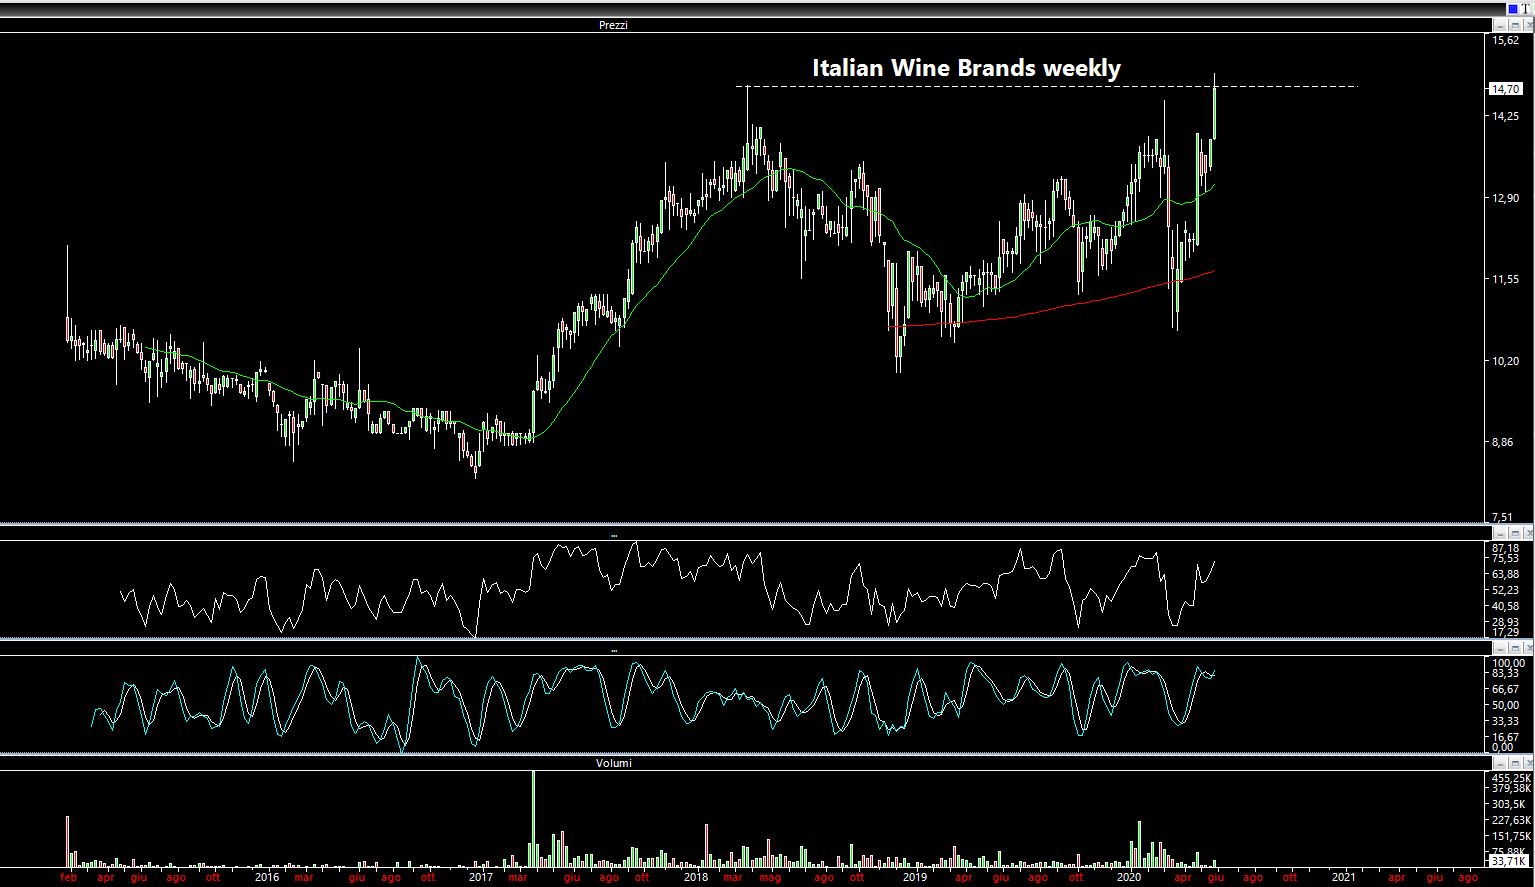Close the Prezzi price panel
The image size is (1535, 887).
click(1529, 24)
